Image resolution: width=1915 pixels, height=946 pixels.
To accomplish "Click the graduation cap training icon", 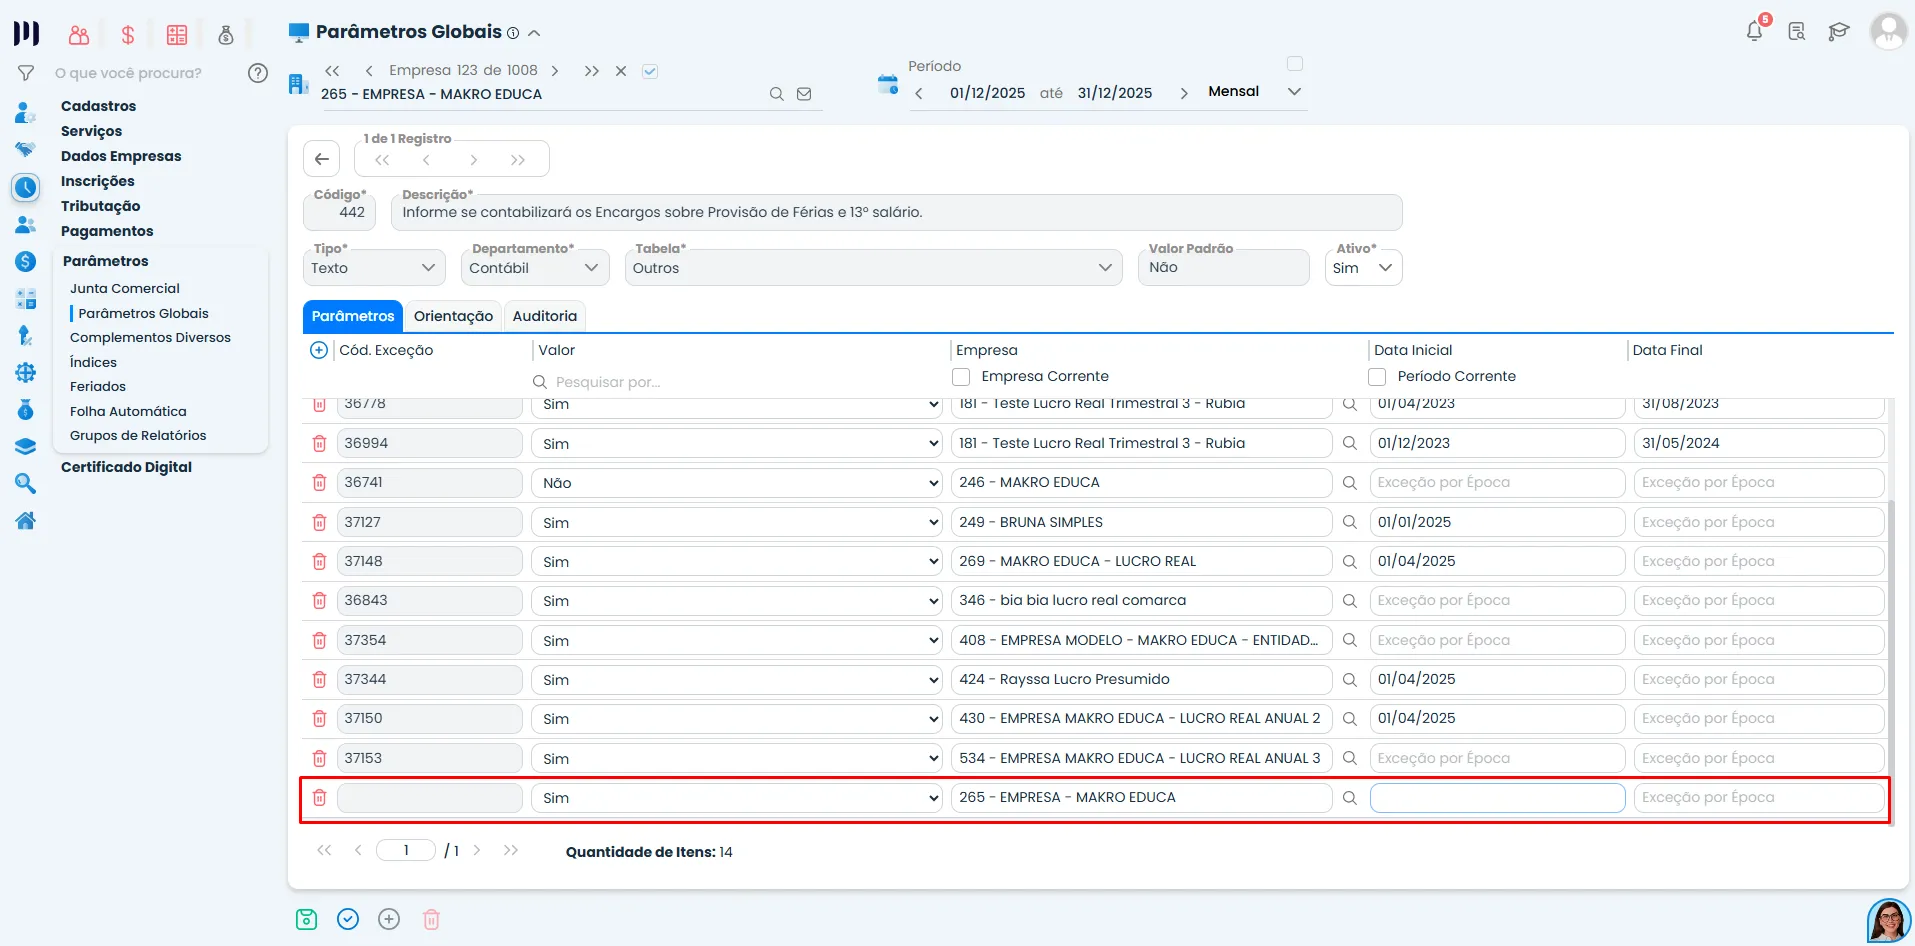I will [1838, 32].
